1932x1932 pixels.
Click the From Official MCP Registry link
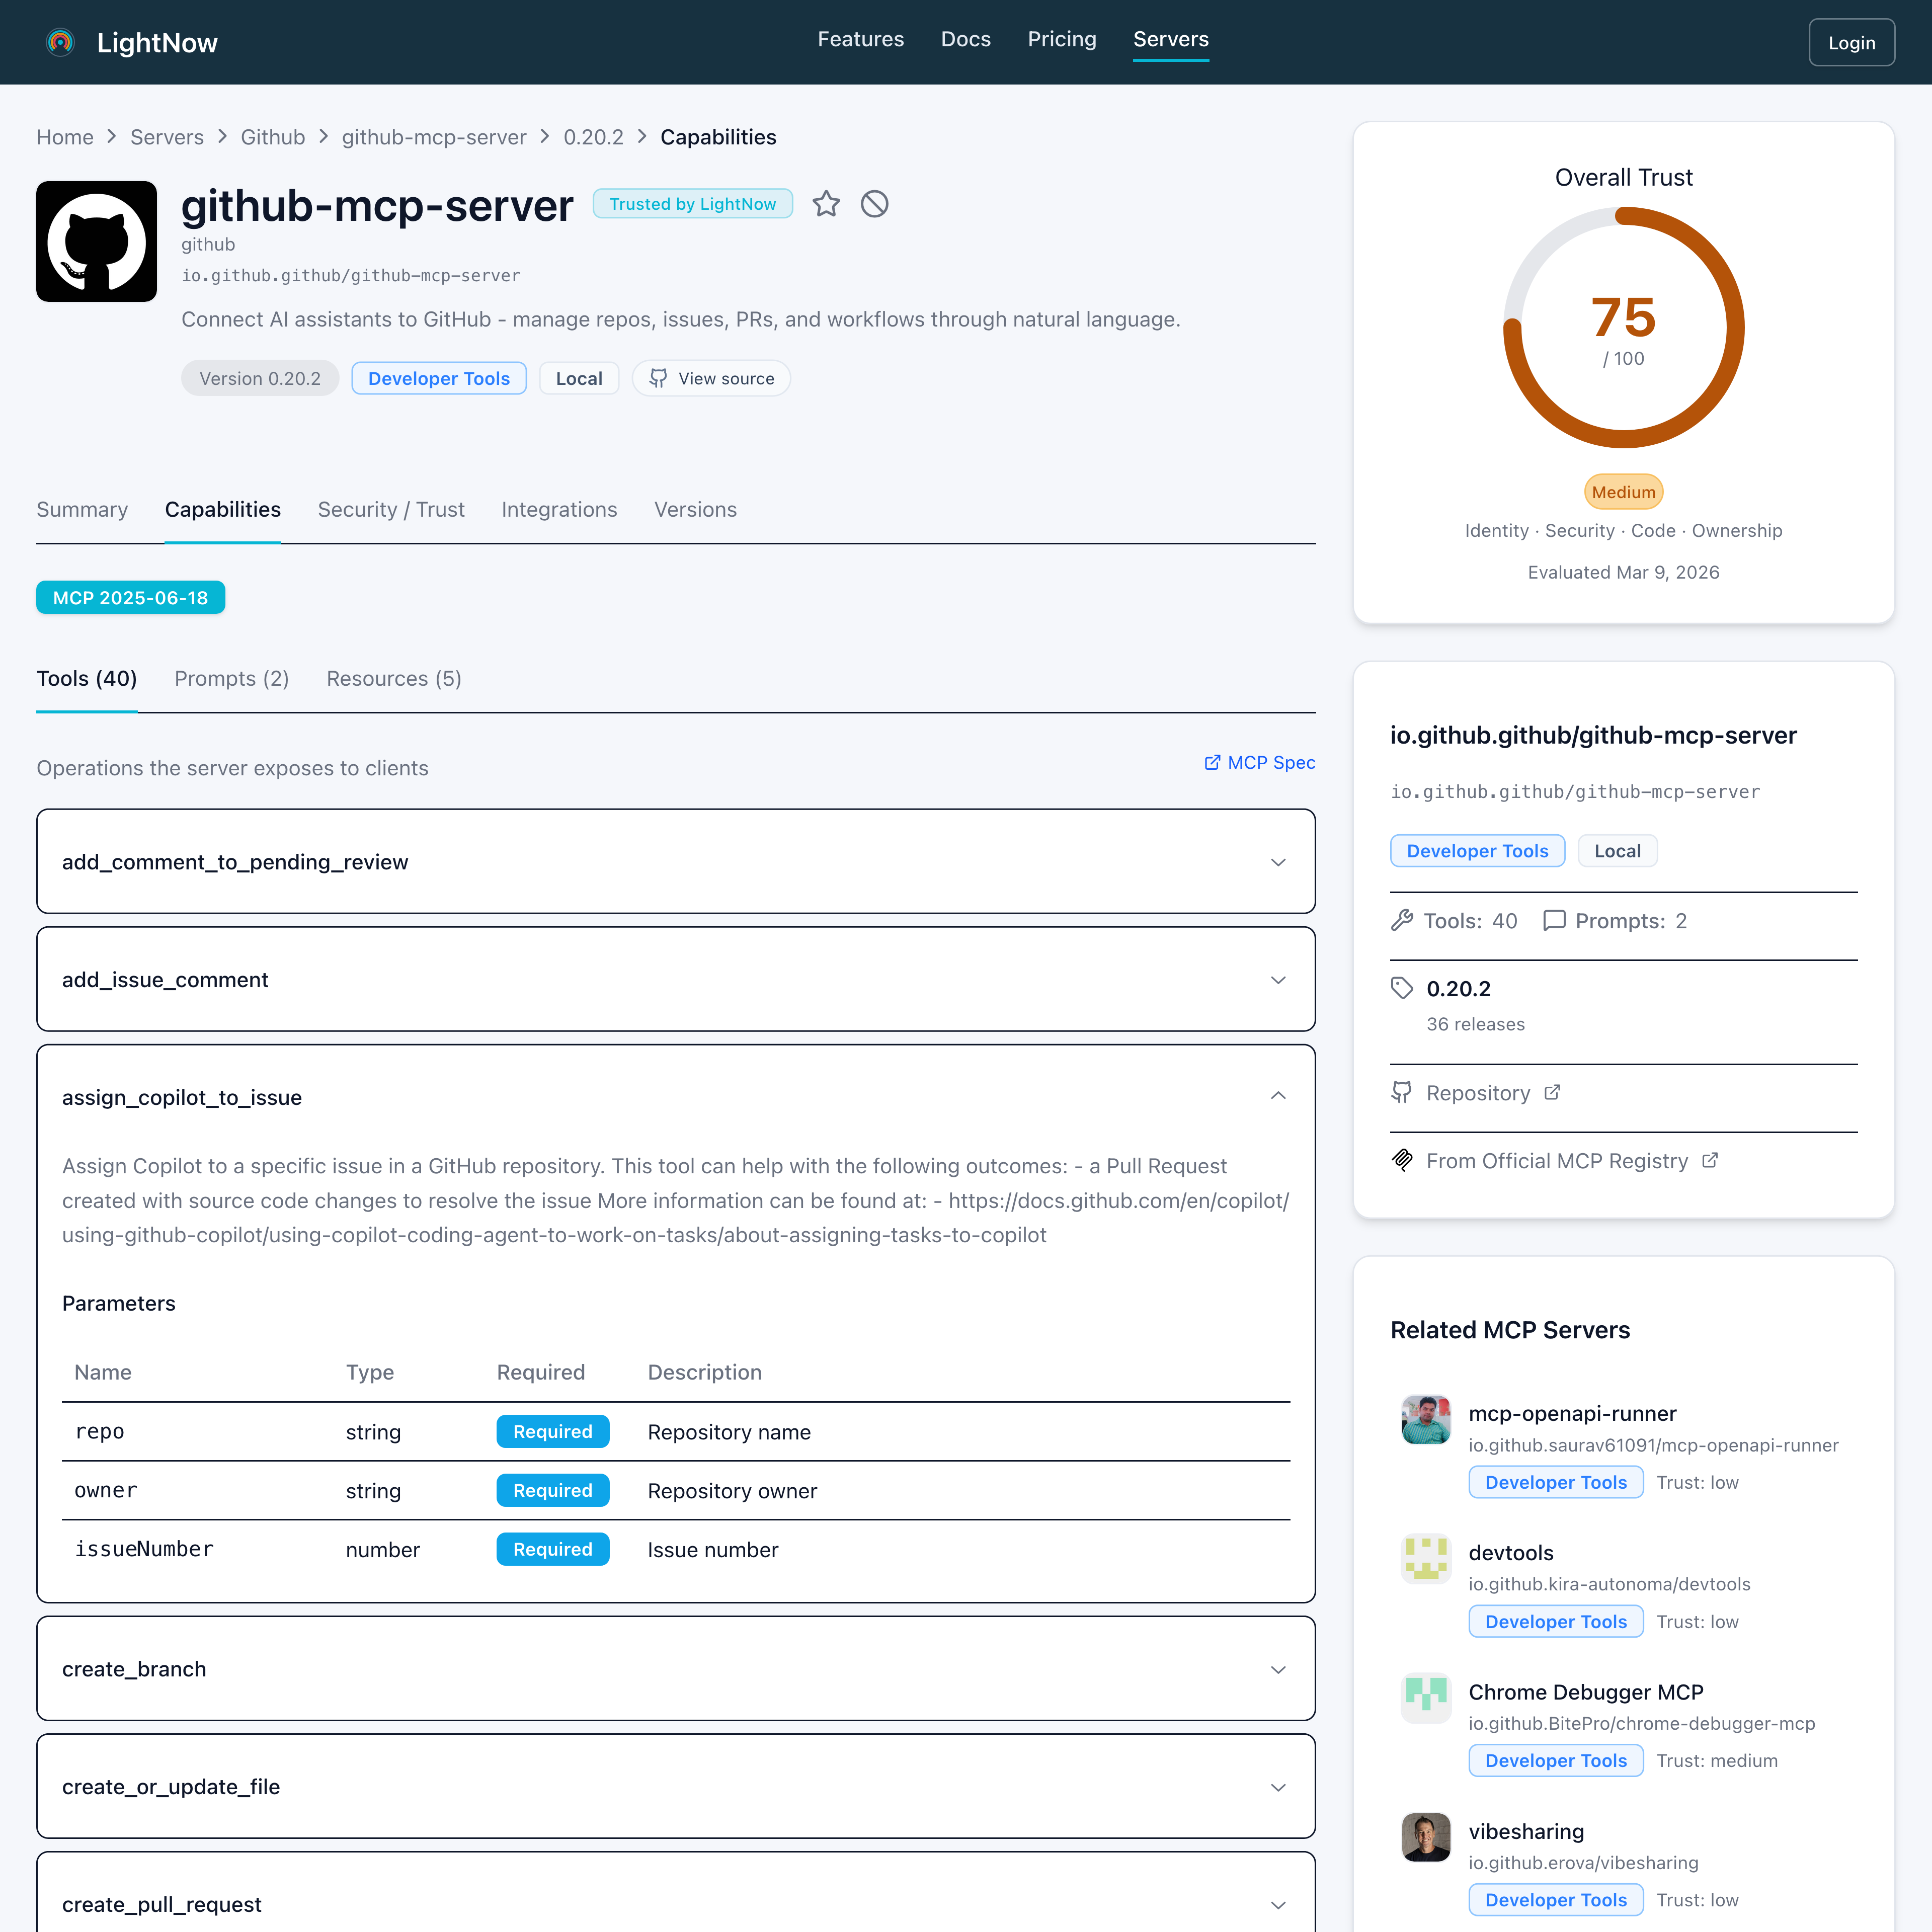point(1556,1160)
